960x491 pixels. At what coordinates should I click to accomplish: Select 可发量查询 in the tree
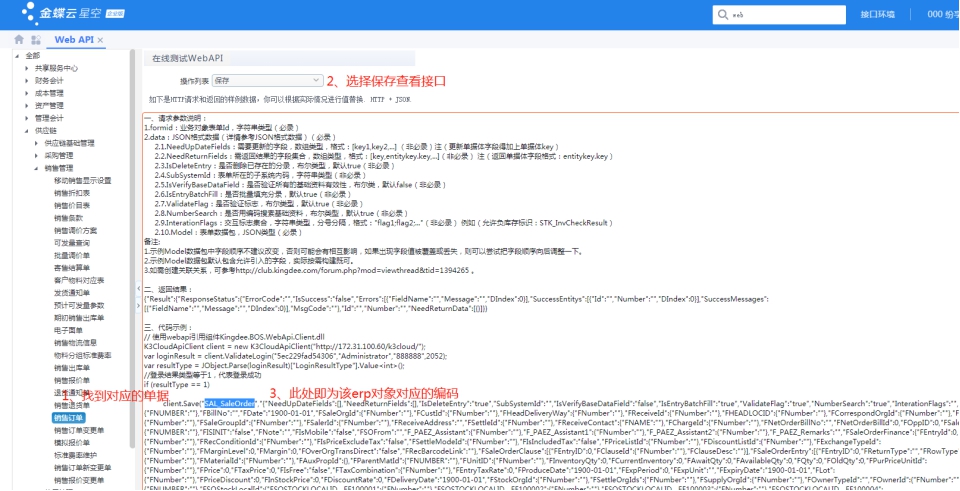coord(72,243)
